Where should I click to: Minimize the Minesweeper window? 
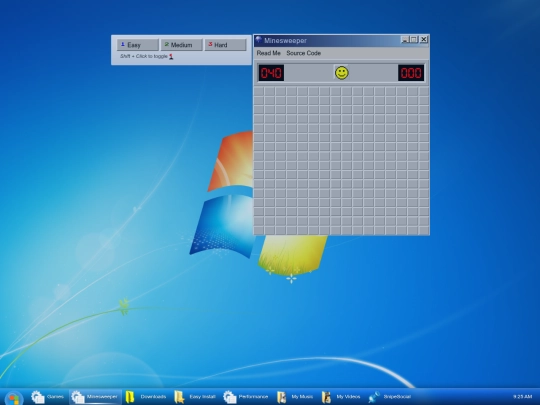coord(405,40)
